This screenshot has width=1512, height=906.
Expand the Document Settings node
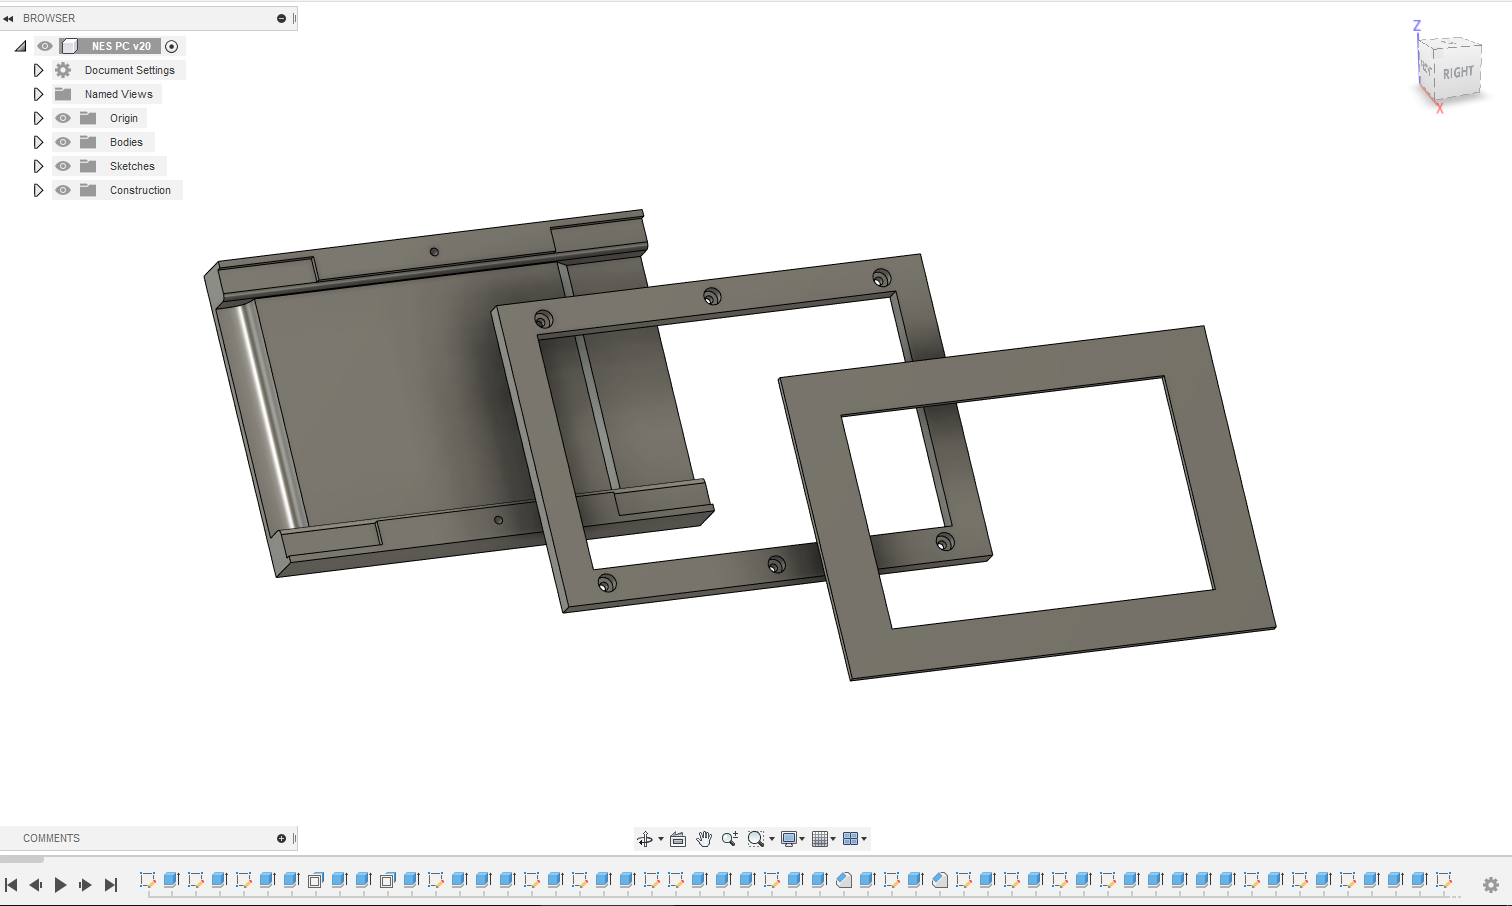[38, 69]
